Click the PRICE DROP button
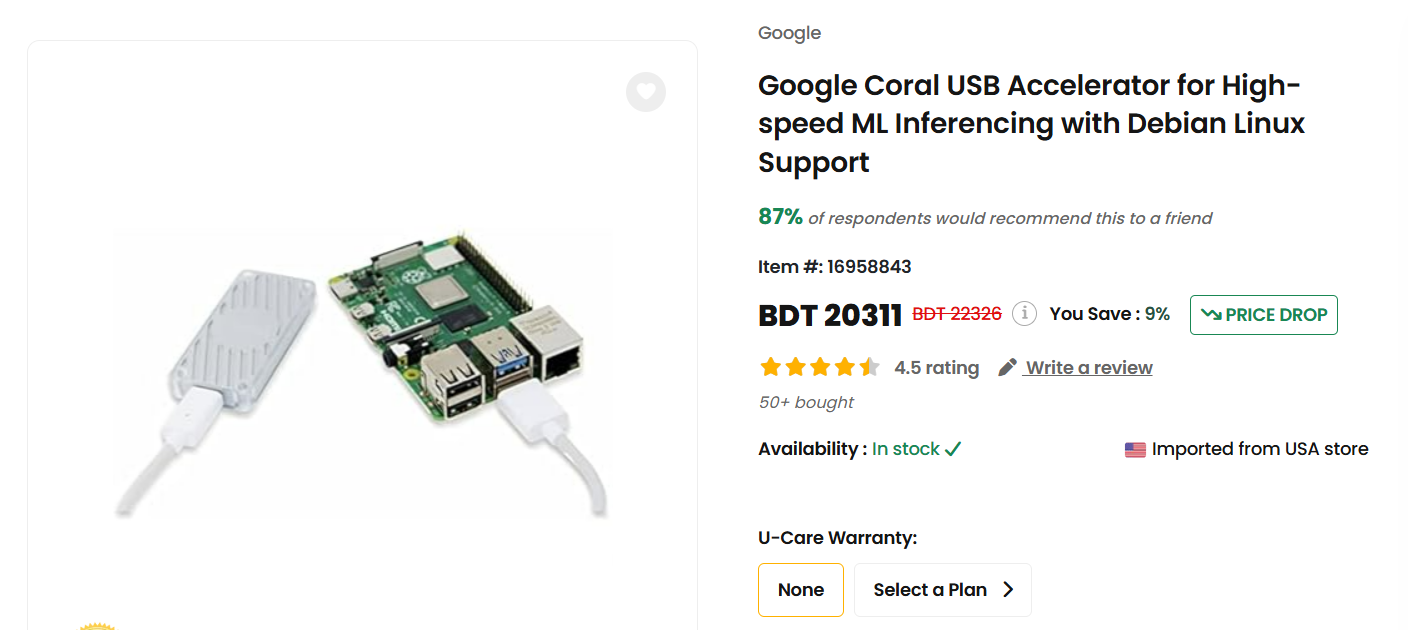This screenshot has width=1408, height=630. click(1264, 315)
